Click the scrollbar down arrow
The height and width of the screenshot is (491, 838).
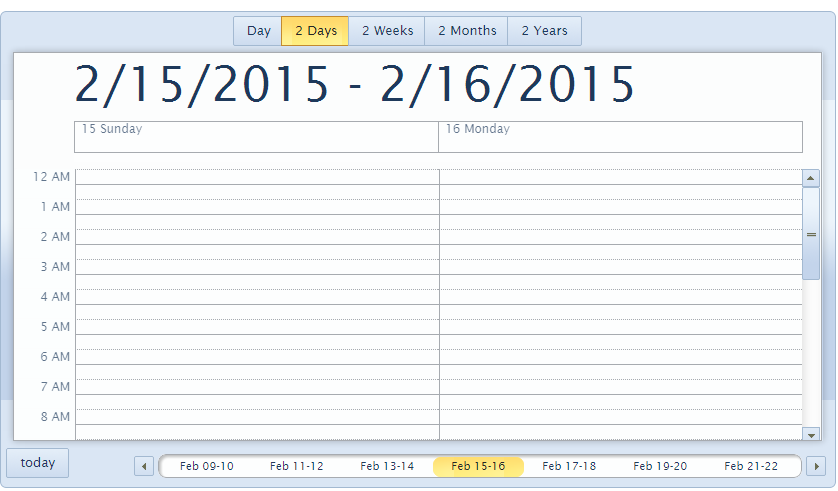pos(811,435)
